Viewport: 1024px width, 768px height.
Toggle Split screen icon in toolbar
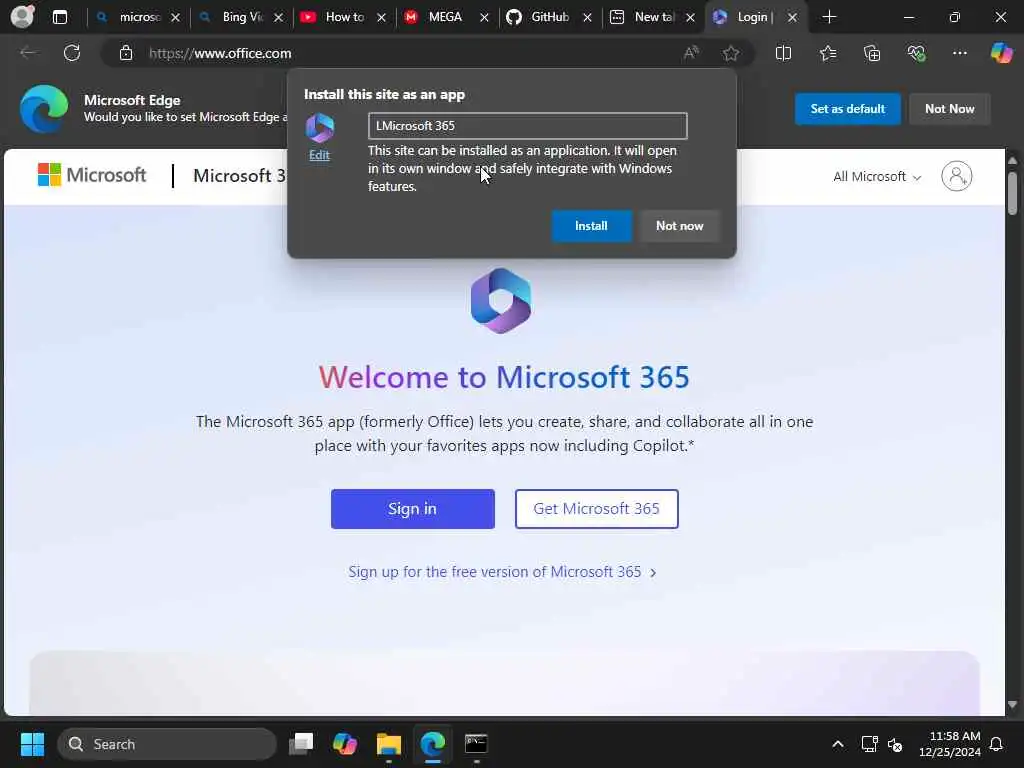click(783, 53)
